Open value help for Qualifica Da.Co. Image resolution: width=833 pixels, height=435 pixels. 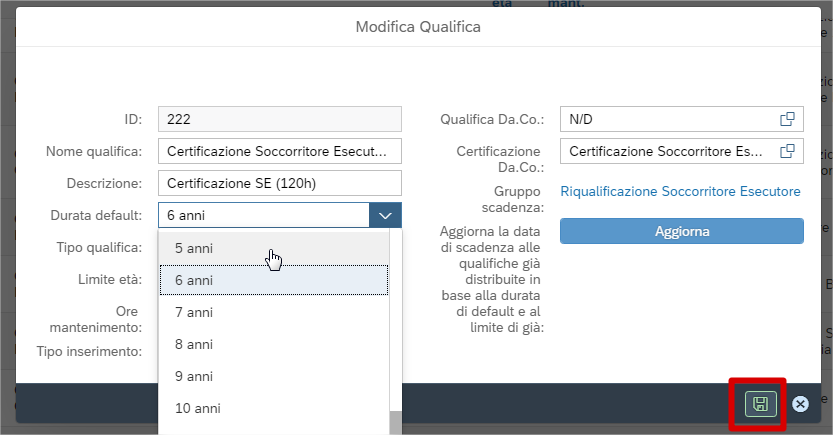click(x=788, y=119)
